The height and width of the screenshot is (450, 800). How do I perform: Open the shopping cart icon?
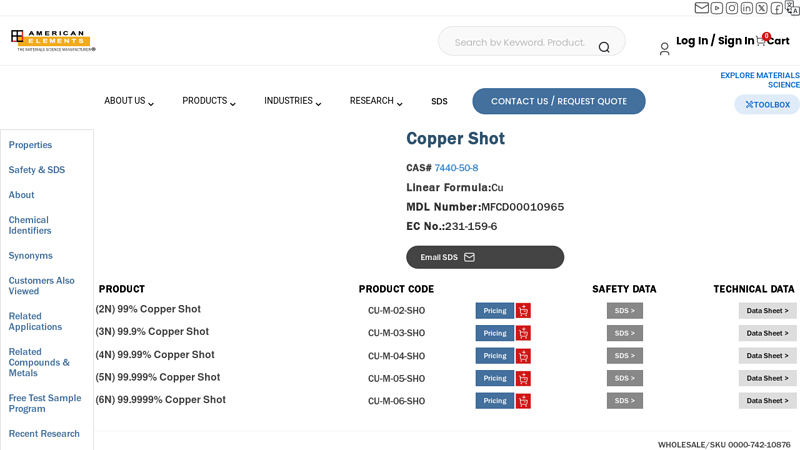pos(761,41)
